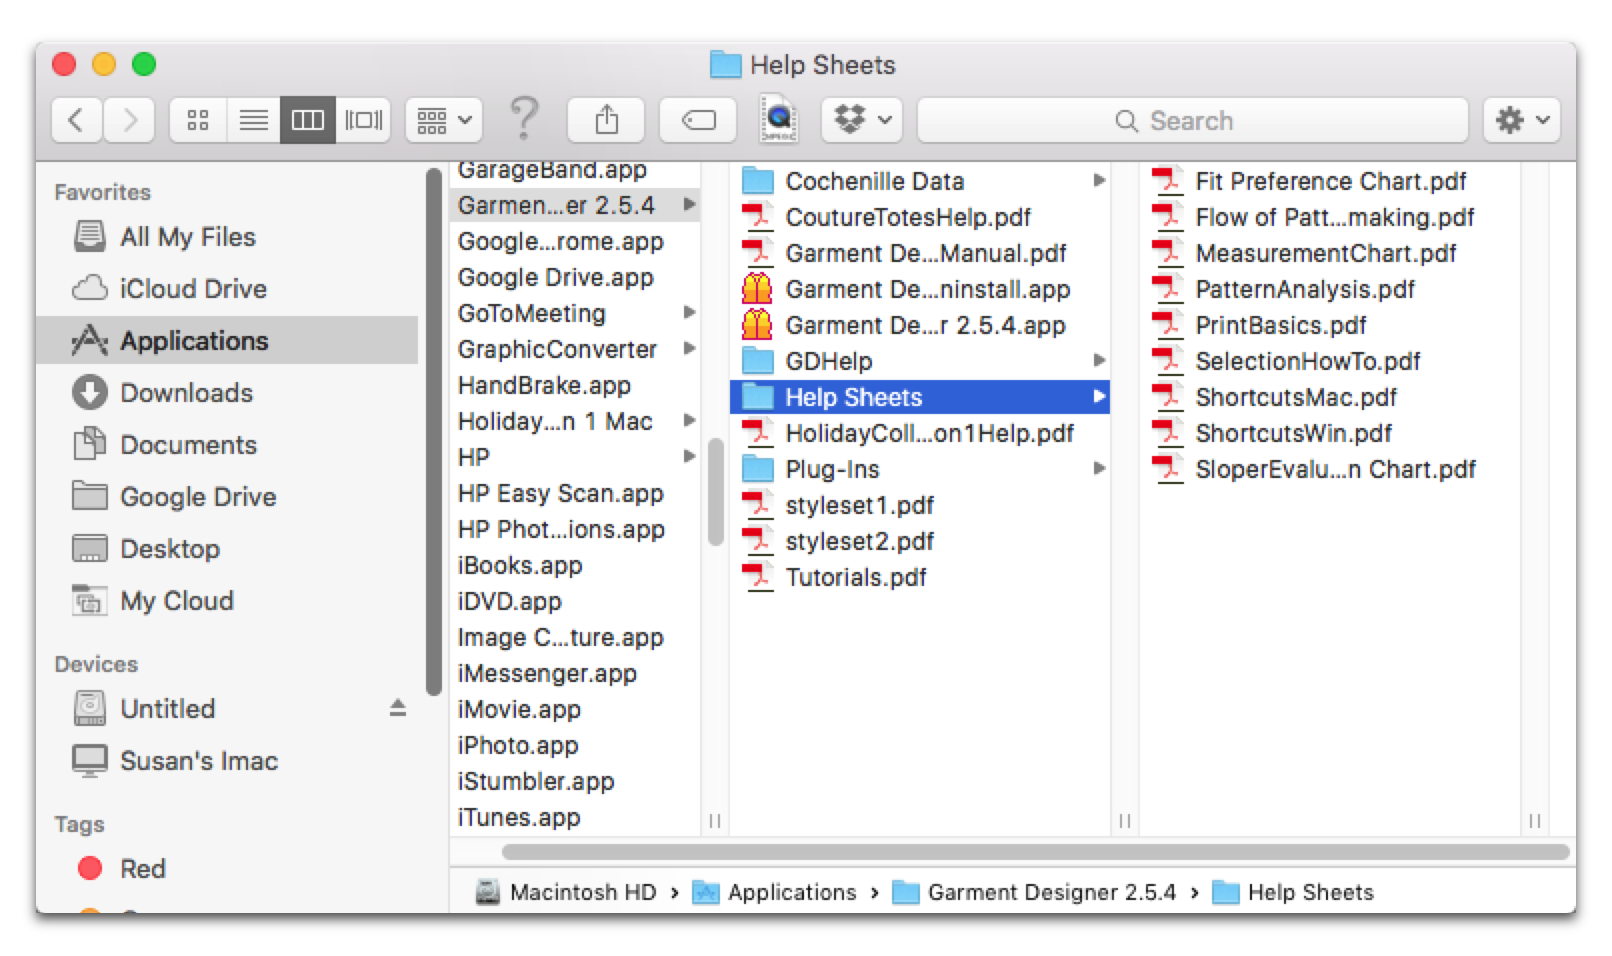Image resolution: width=1612 pixels, height=956 pixels.
Task: Switch to column view
Action: (307, 121)
